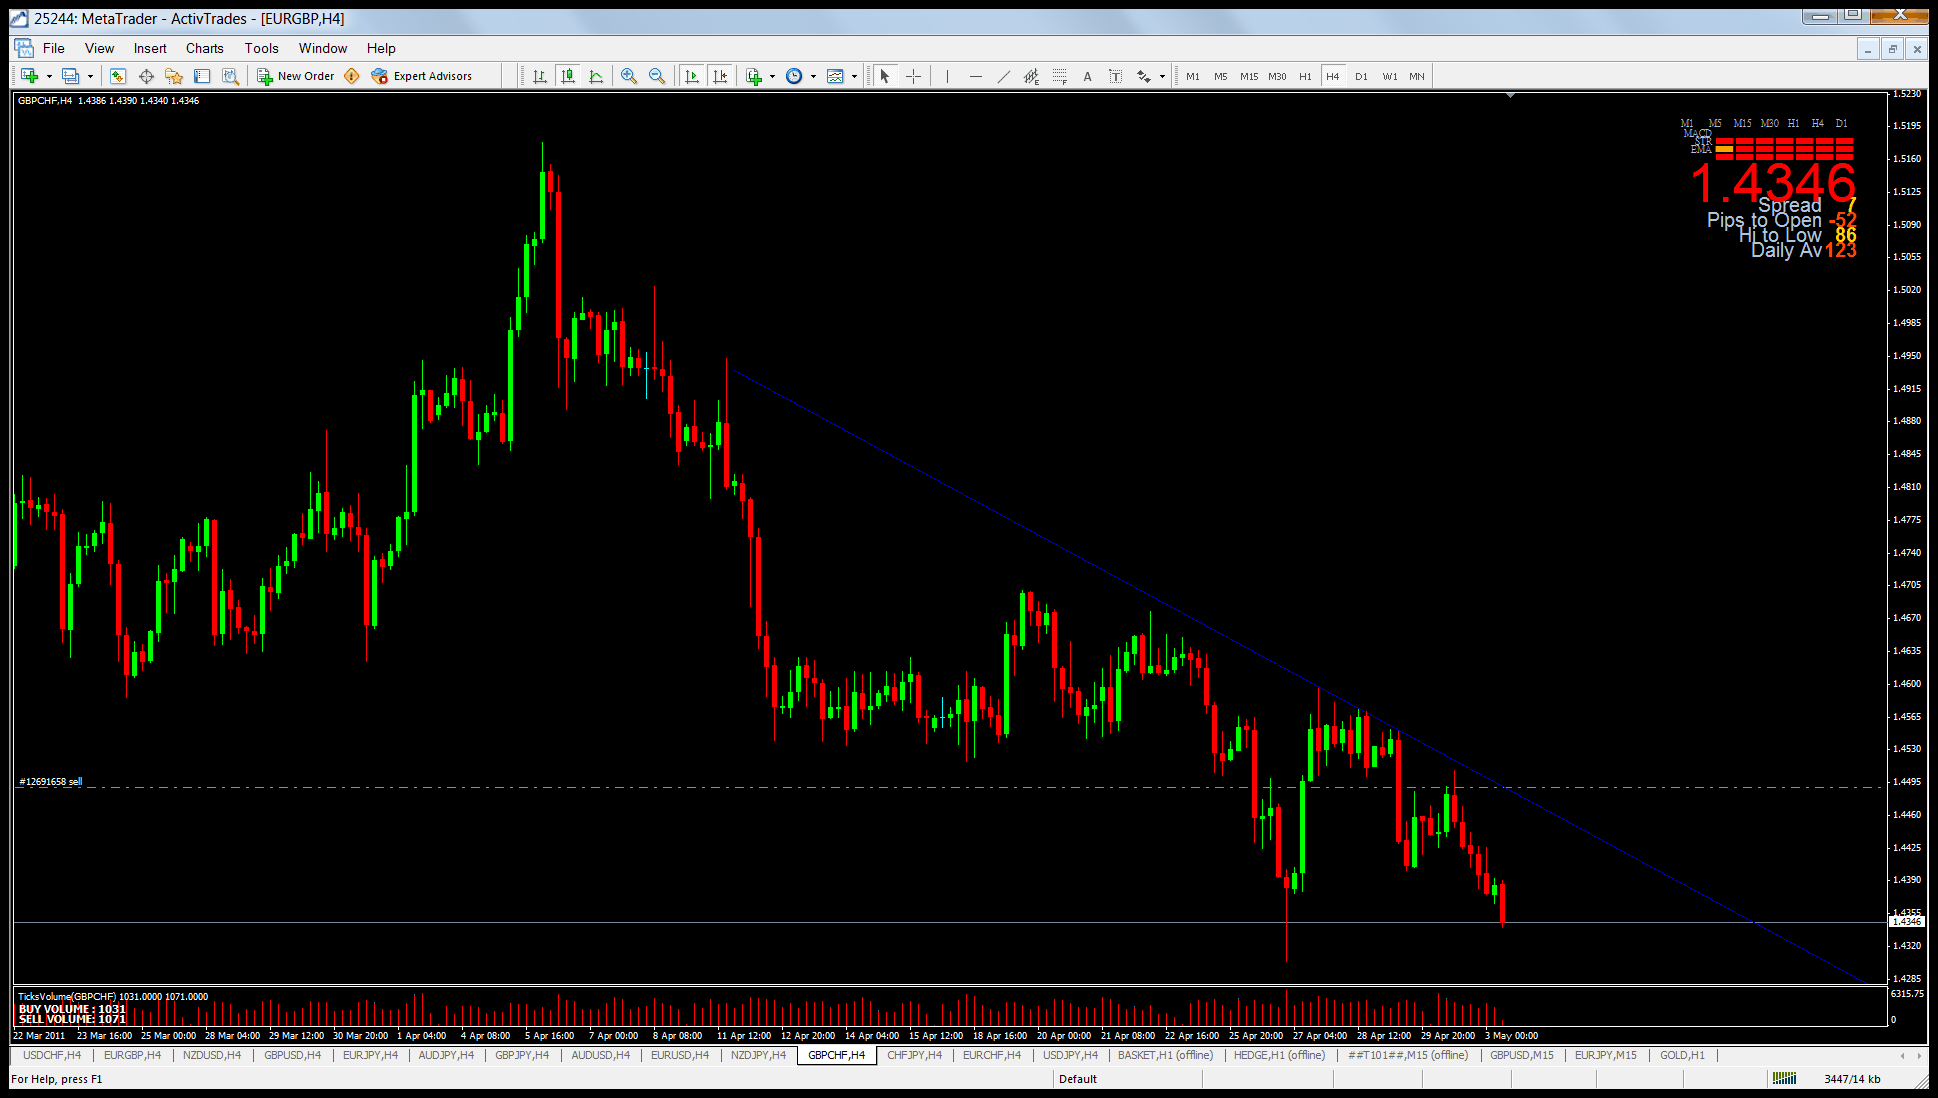Expand the chart templates dropdown arrow
Image resolution: width=1938 pixels, height=1098 pixels.
click(x=854, y=76)
